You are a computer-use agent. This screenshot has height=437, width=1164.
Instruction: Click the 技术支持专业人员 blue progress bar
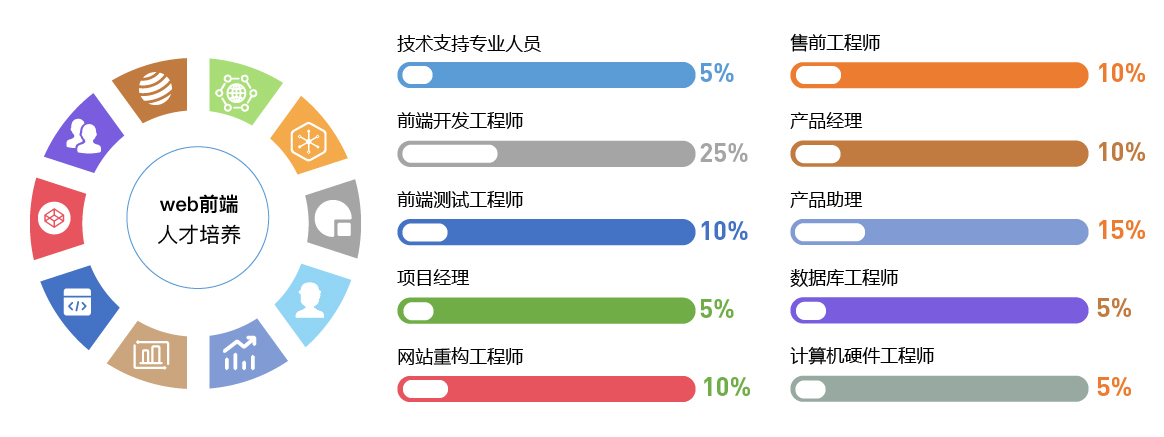[546, 74]
